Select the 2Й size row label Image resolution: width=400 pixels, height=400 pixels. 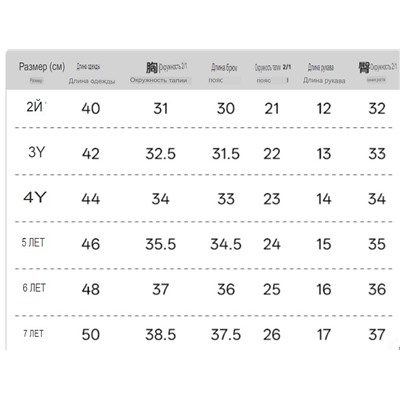35,107
